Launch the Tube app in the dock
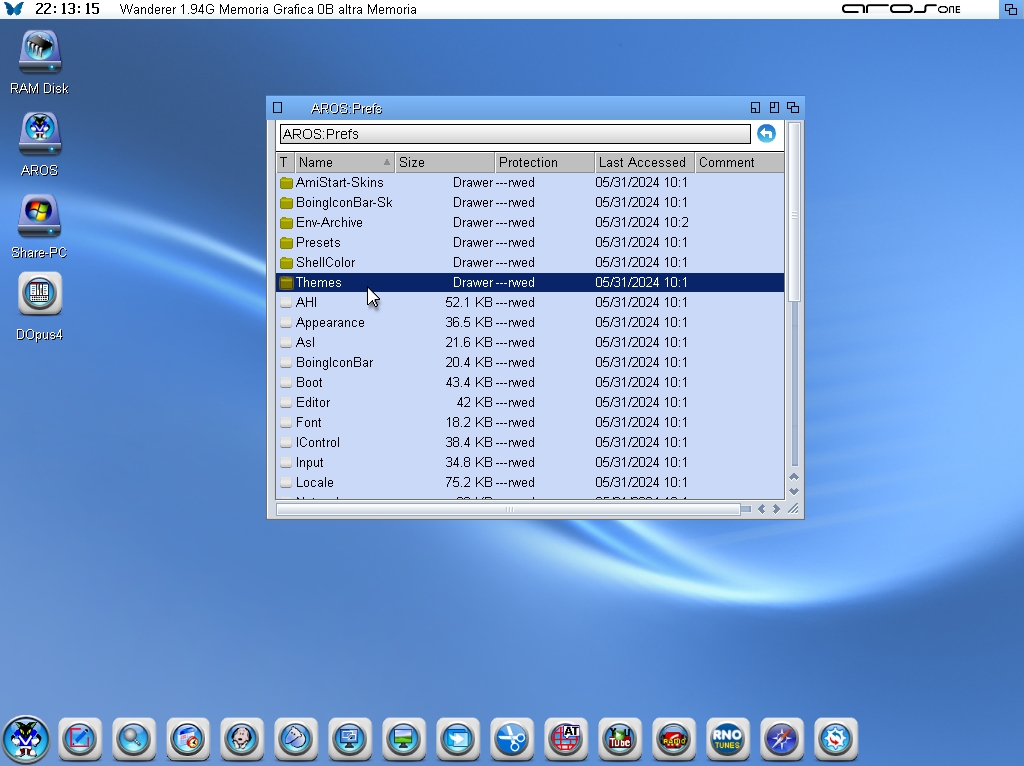Viewport: 1024px width, 766px height. point(619,740)
